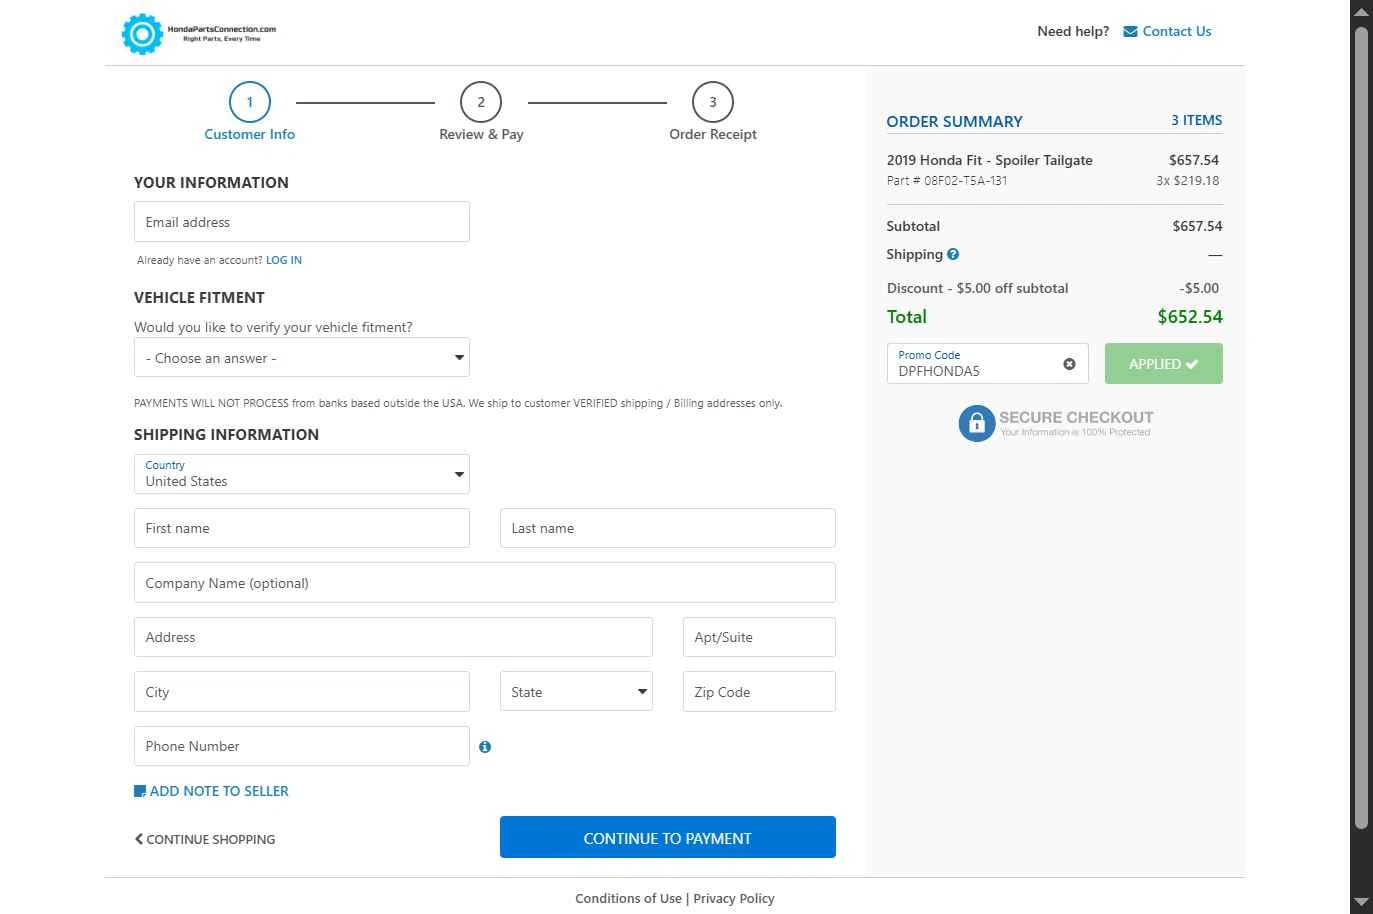Open Privacy Policy link

pos(734,899)
